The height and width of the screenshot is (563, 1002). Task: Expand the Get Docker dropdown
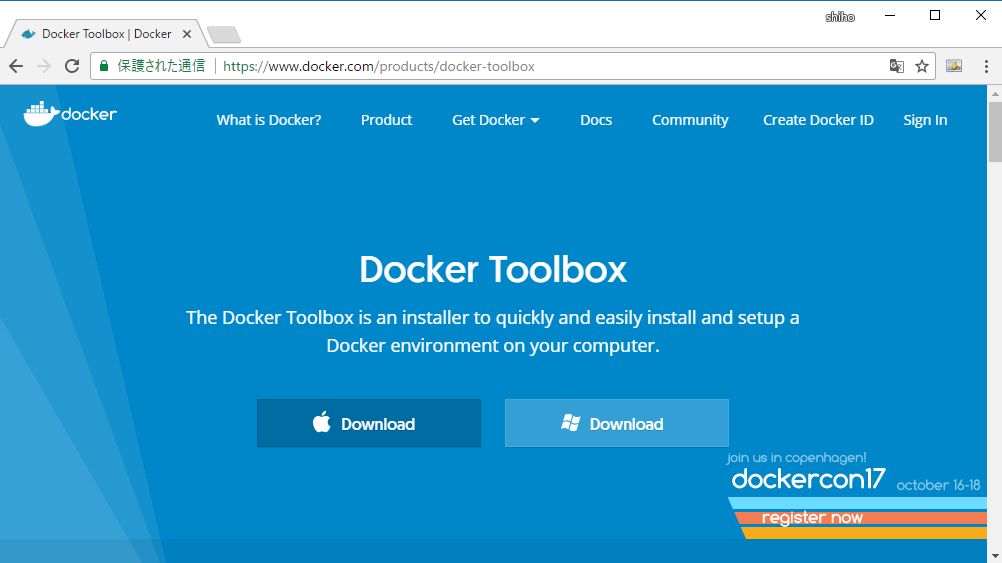pyautogui.click(x=496, y=120)
